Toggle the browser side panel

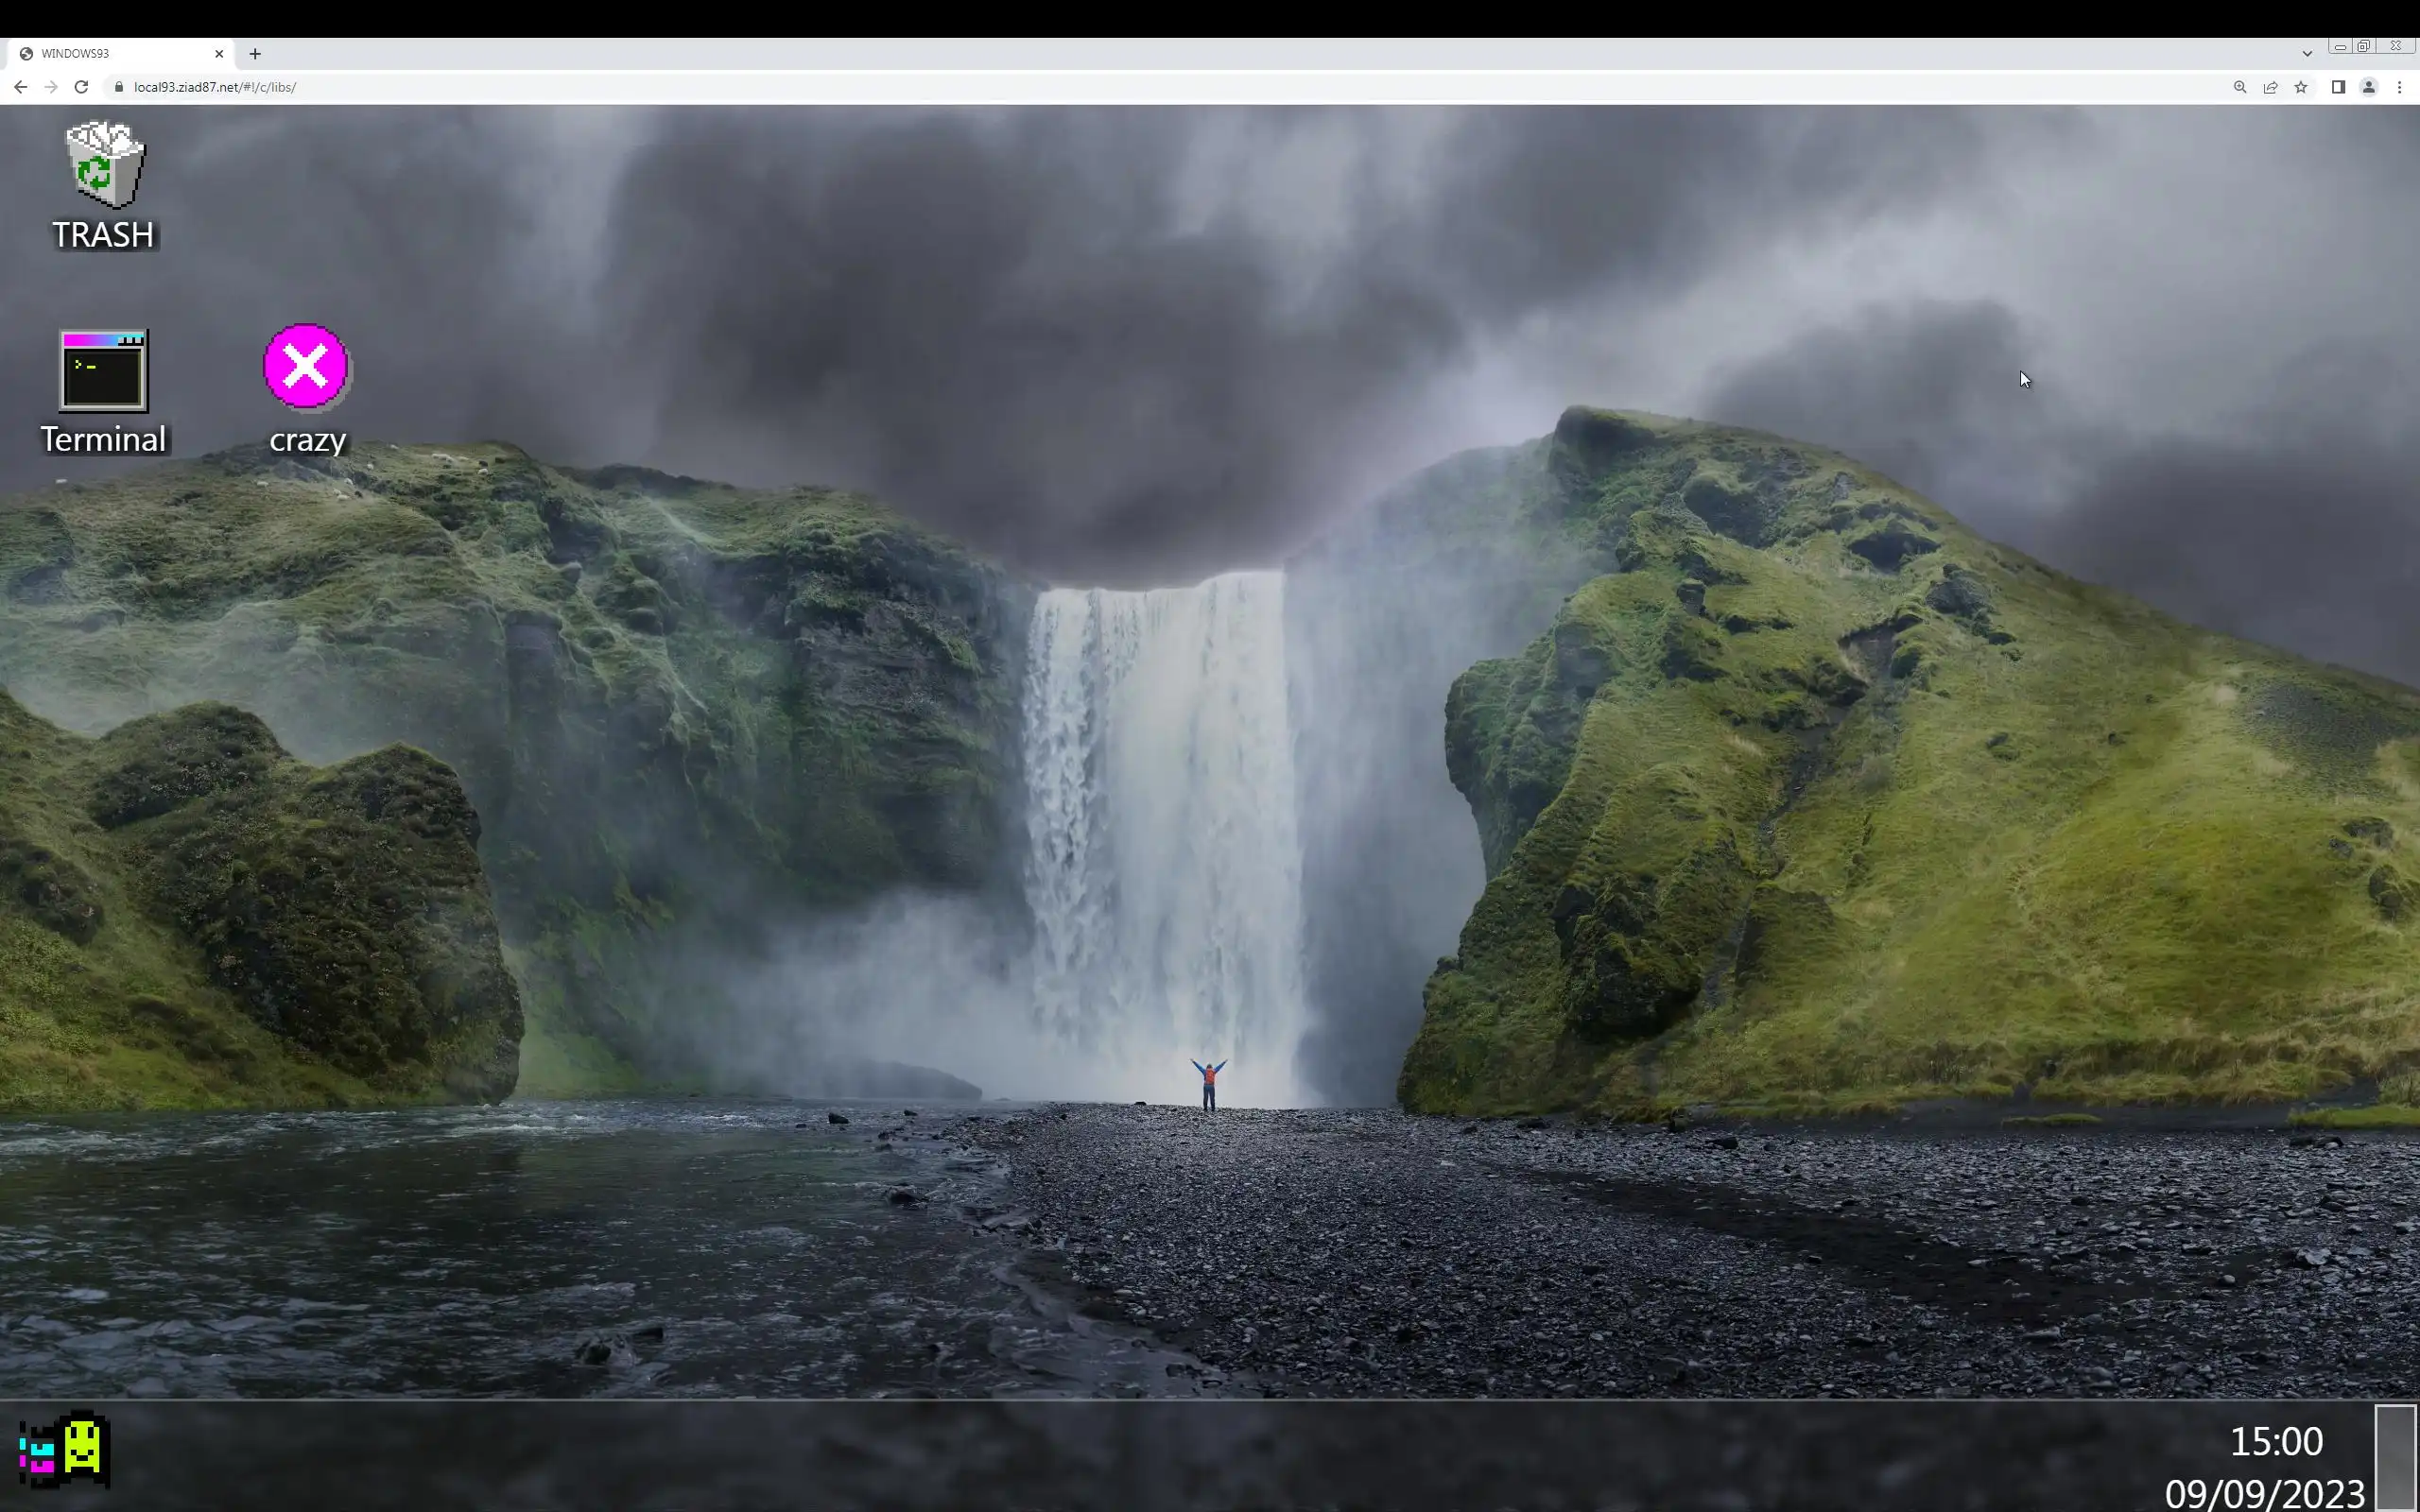click(x=2338, y=87)
